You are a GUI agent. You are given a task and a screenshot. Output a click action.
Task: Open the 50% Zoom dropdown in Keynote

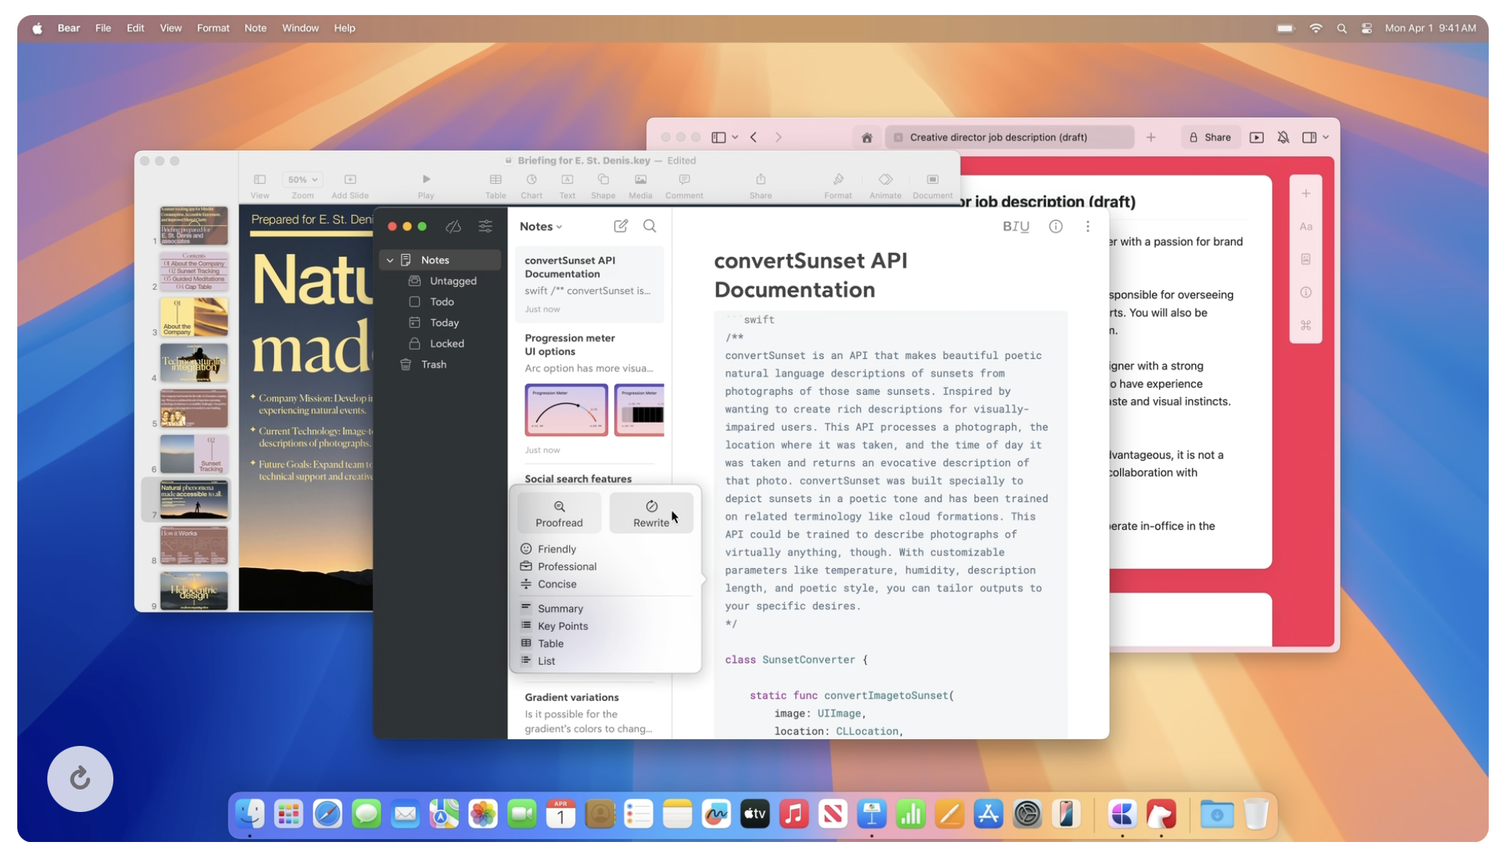(x=302, y=180)
